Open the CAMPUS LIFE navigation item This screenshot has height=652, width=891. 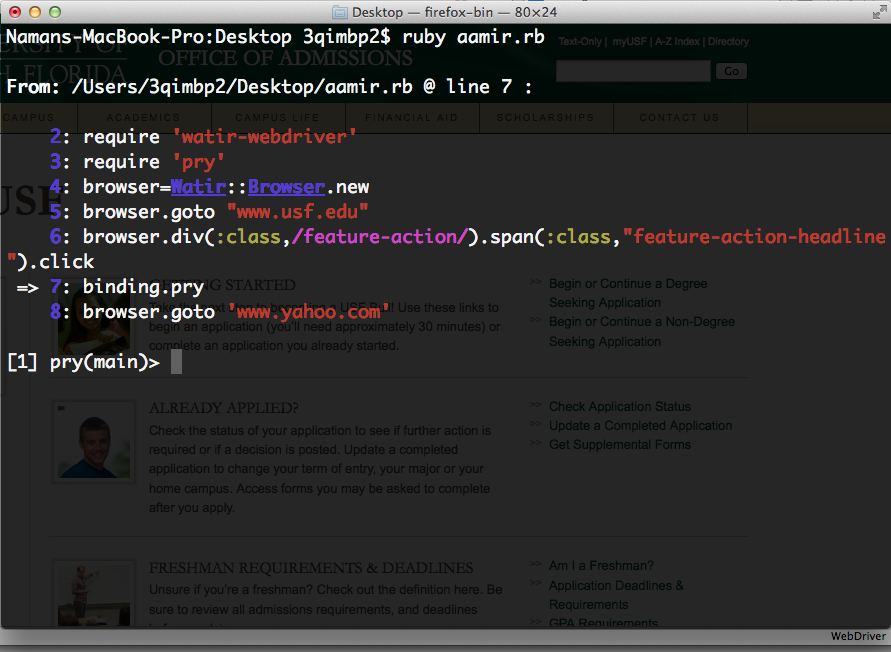(x=278, y=118)
